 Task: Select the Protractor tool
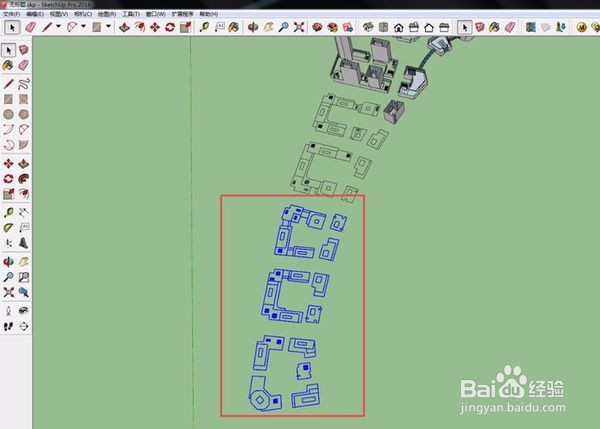tap(8, 228)
